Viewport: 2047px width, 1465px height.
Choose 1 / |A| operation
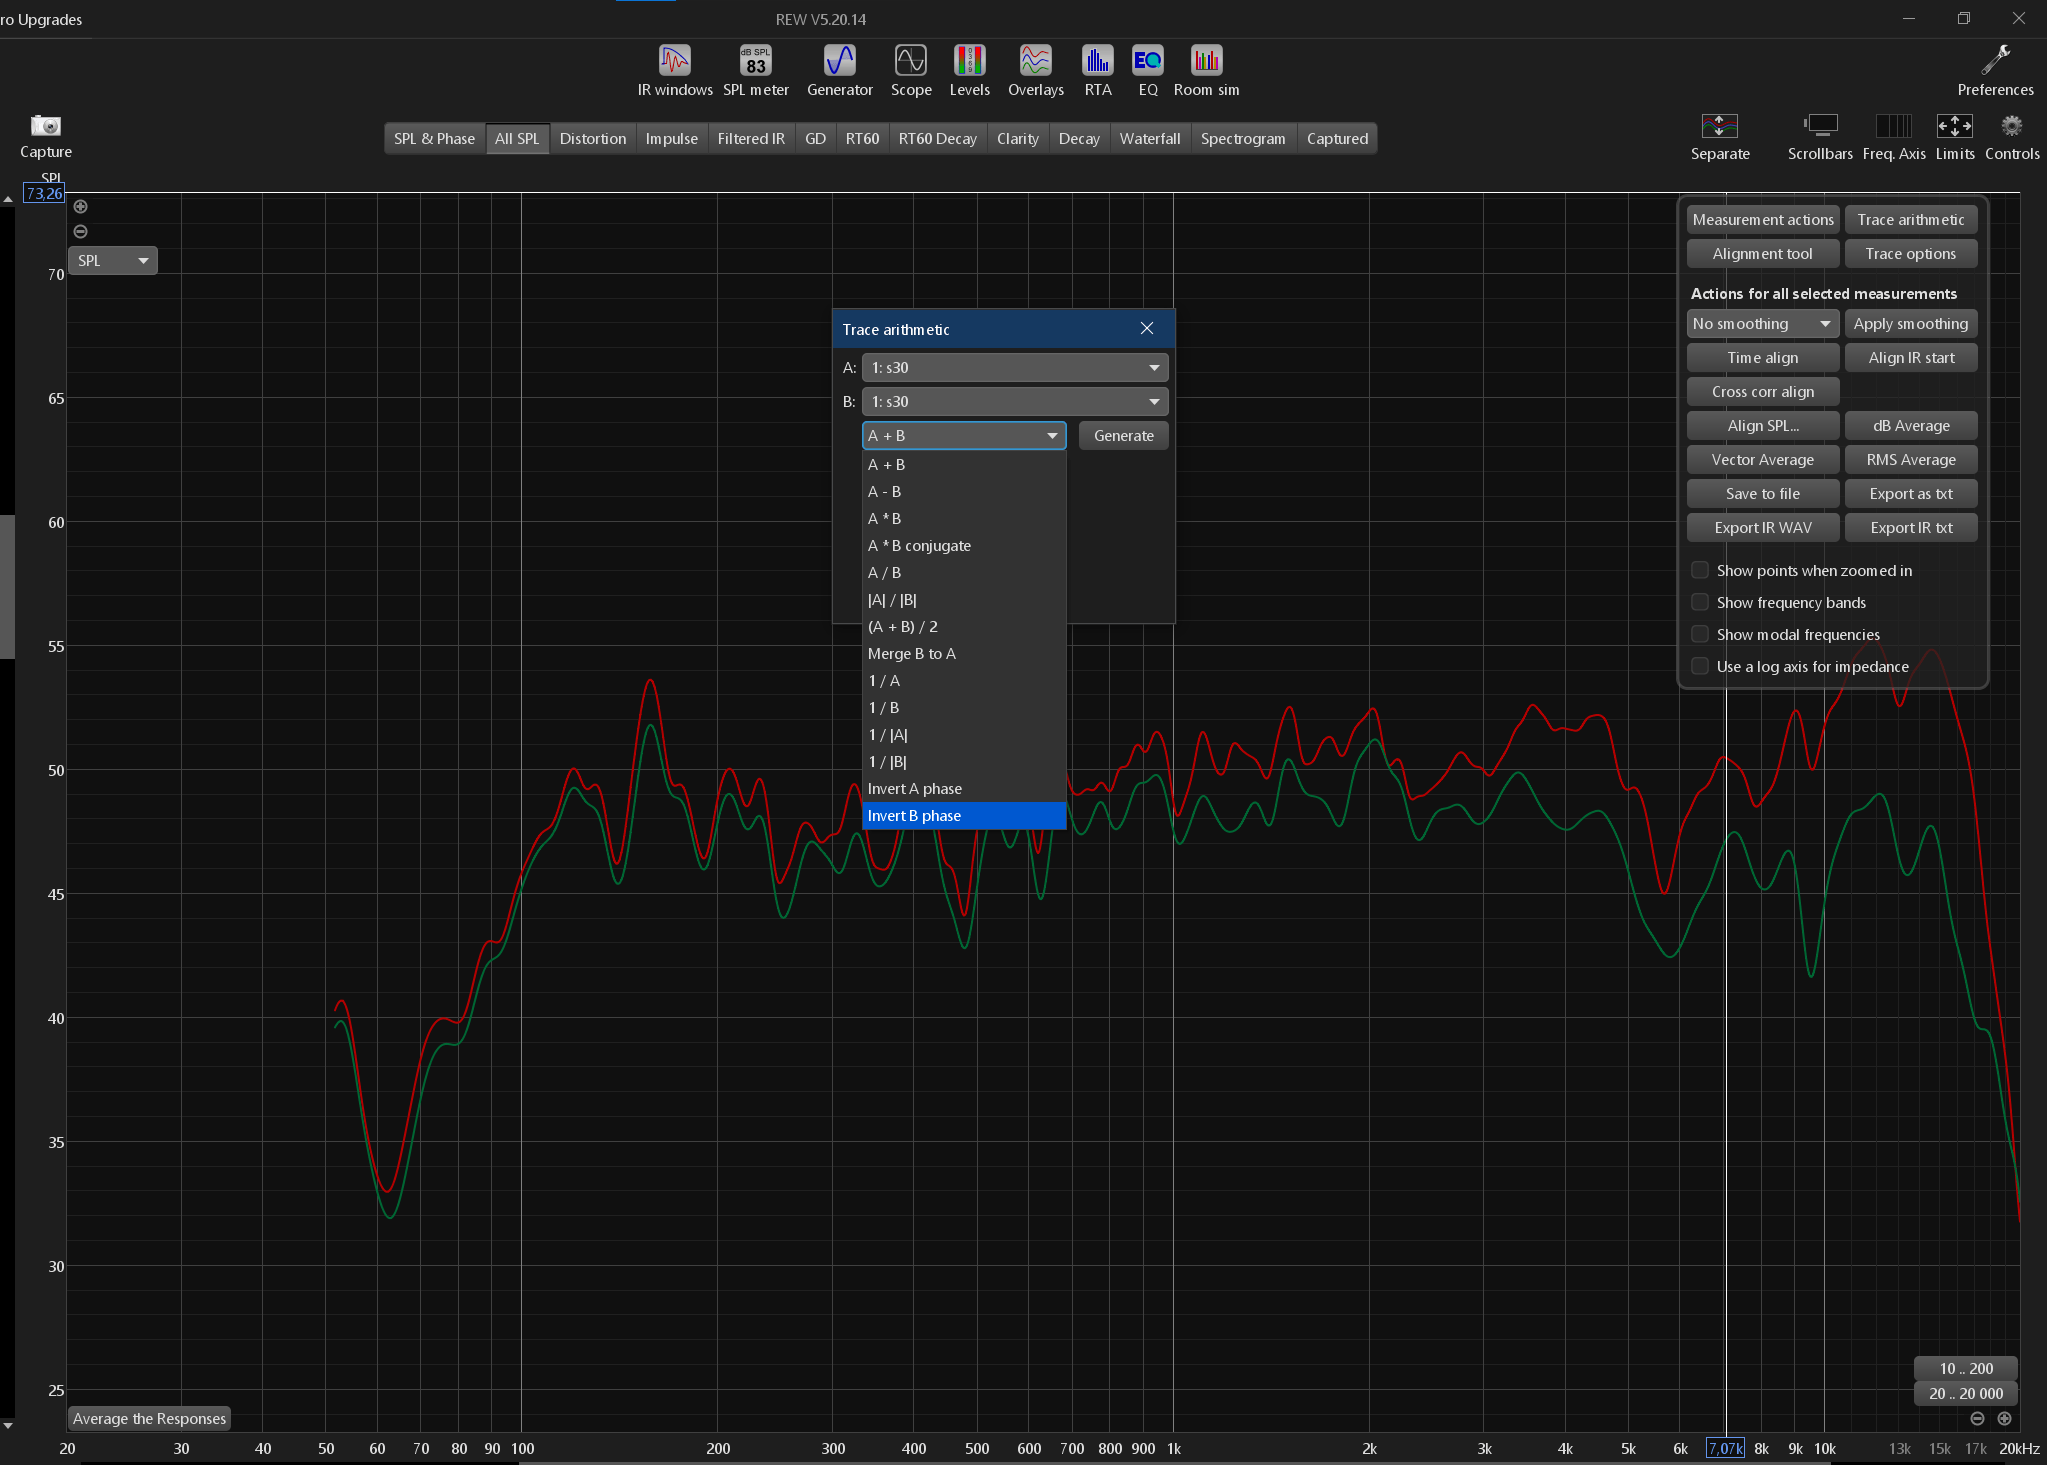point(963,734)
